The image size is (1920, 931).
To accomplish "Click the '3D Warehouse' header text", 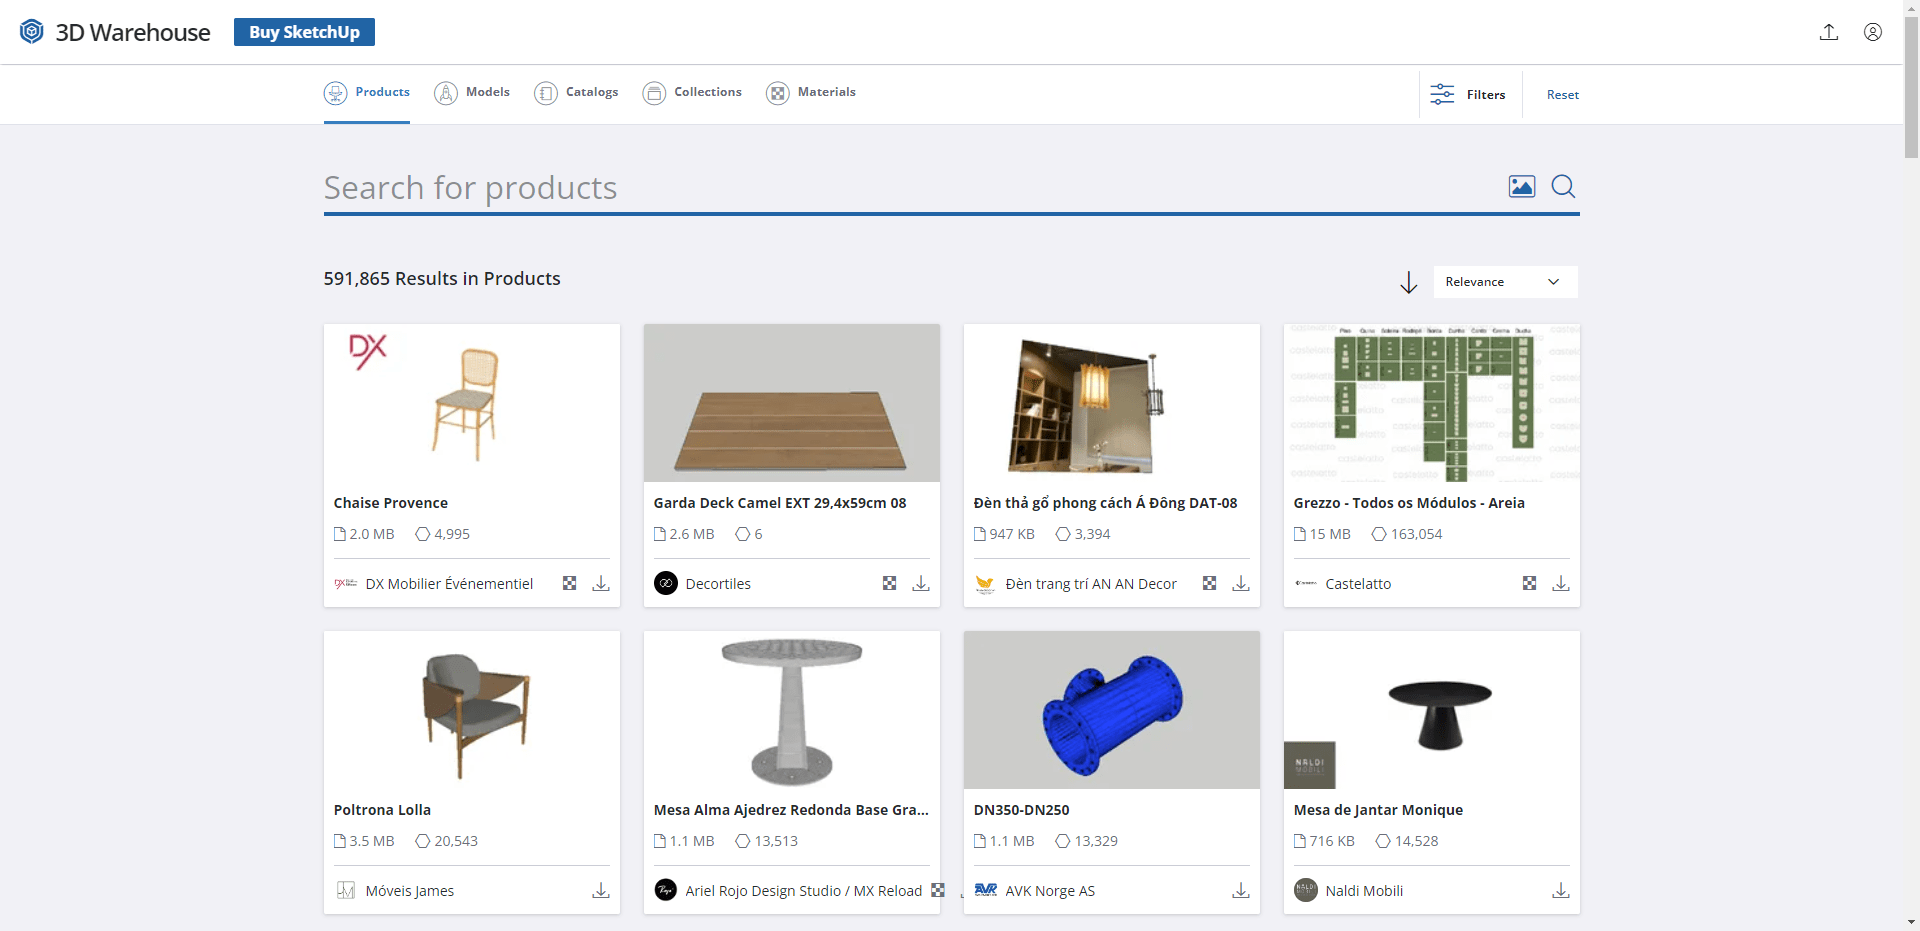I will click(x=133, y=33).
